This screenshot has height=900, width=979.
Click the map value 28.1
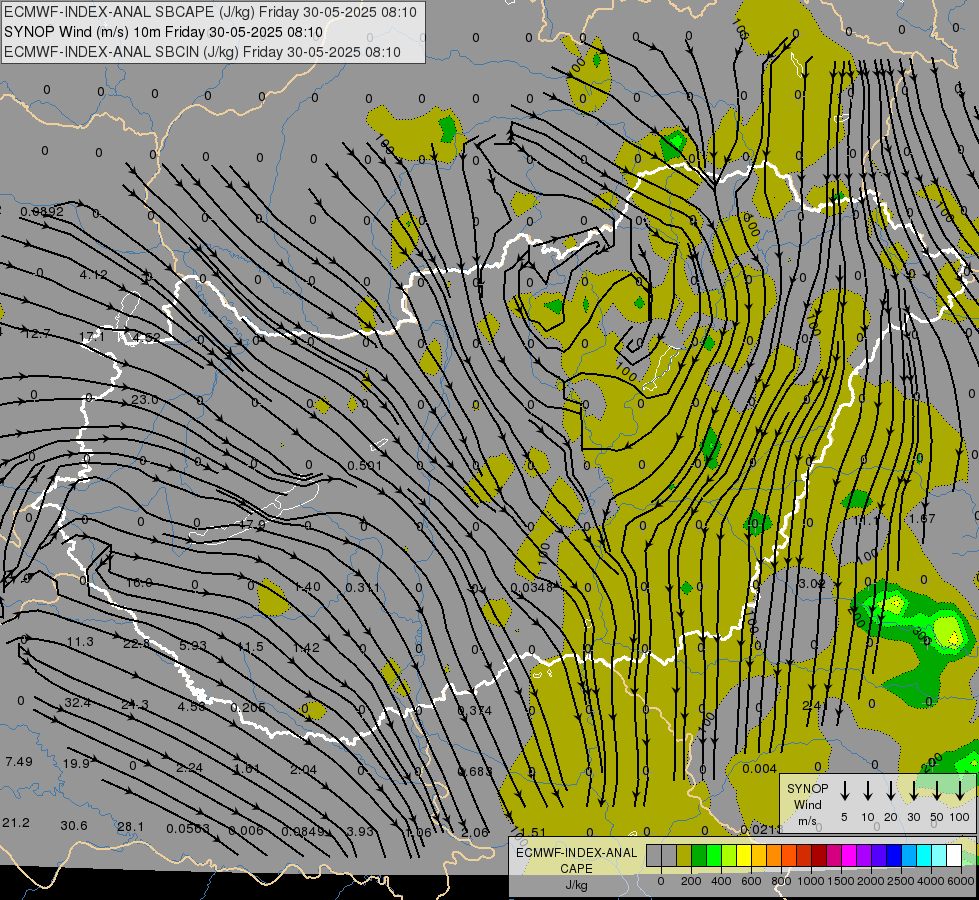[130, 826]
